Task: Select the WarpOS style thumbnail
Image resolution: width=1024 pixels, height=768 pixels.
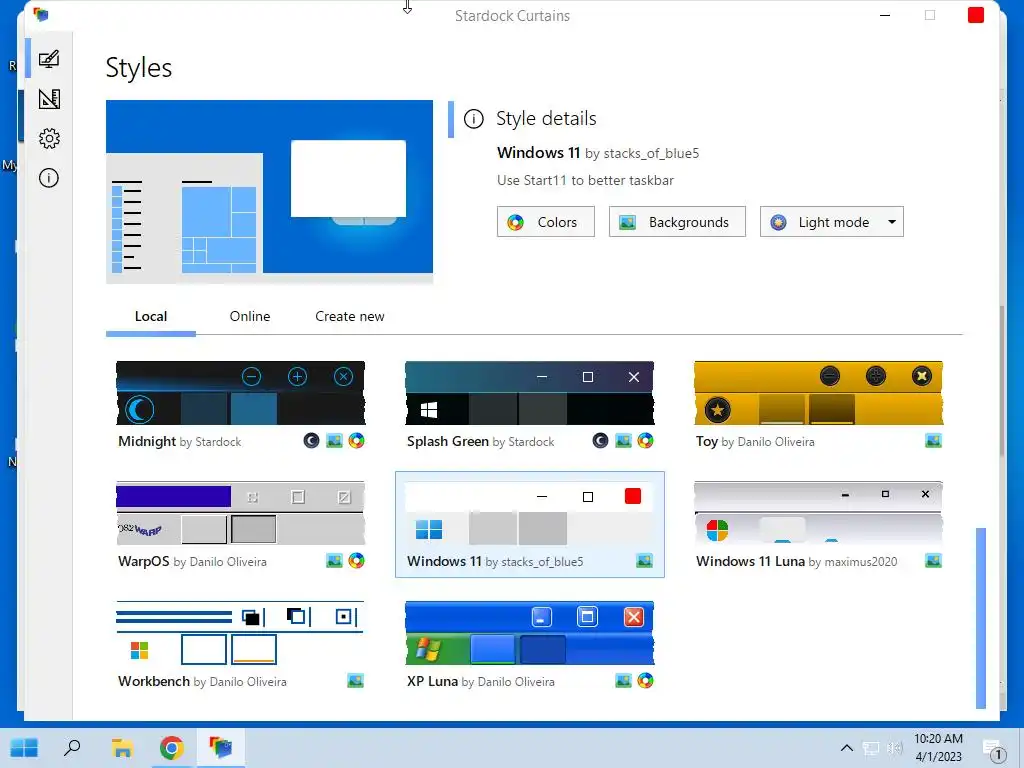Action: click(240, 513)
